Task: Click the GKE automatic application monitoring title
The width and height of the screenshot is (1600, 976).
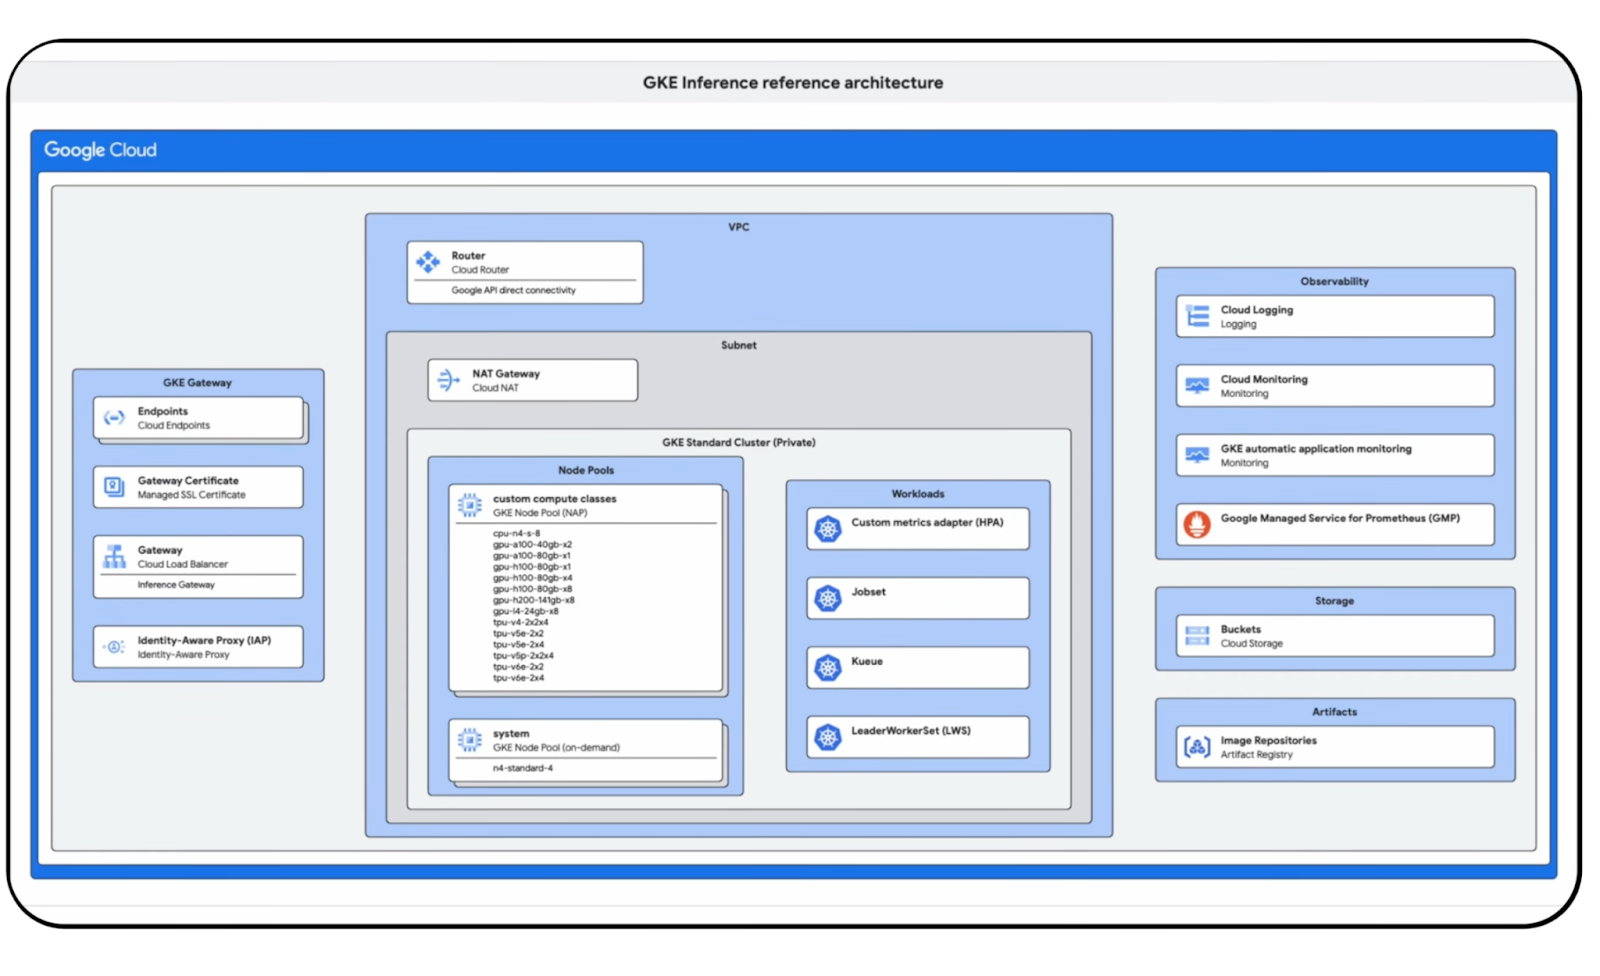Action: coord(1316,449)
